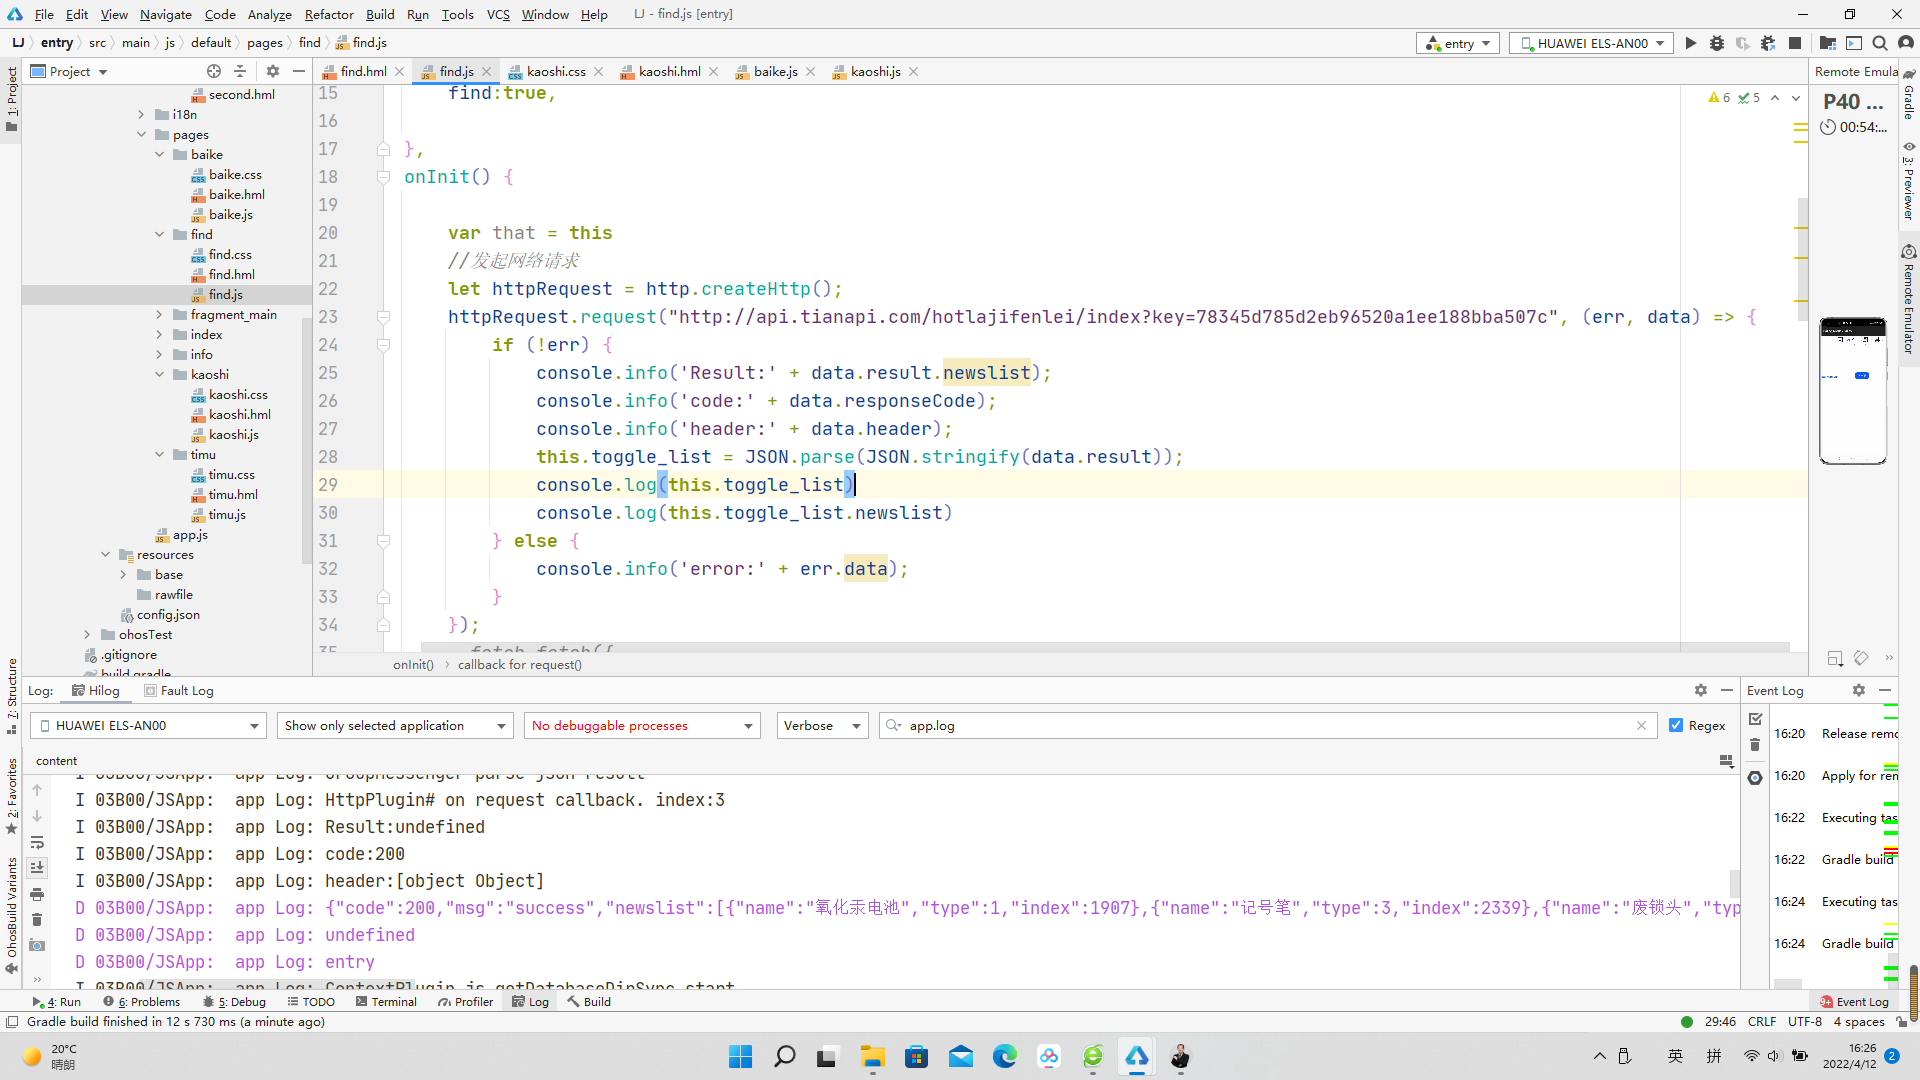1920x1080 pixels.
Task: Toggle Structure tool window
Action: click(x=12, y=695)
